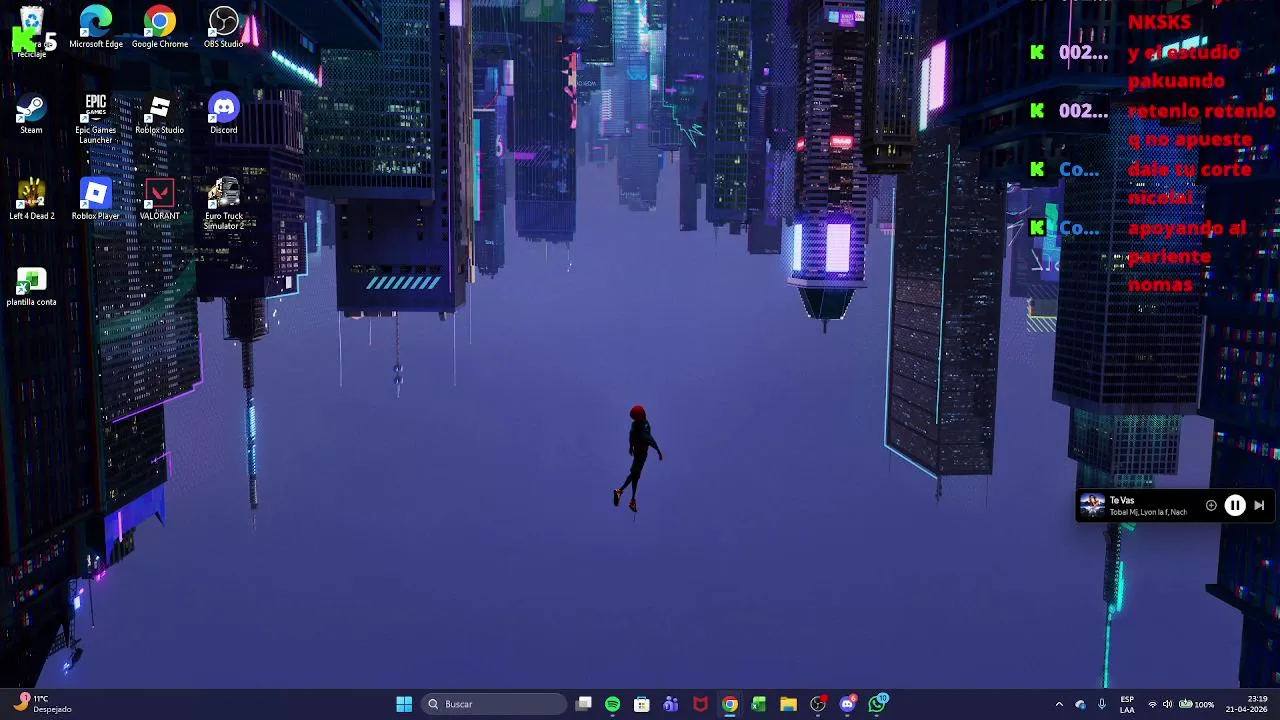
Task: Open OBS Studio desktop shortcut
Action: [224, 27]
